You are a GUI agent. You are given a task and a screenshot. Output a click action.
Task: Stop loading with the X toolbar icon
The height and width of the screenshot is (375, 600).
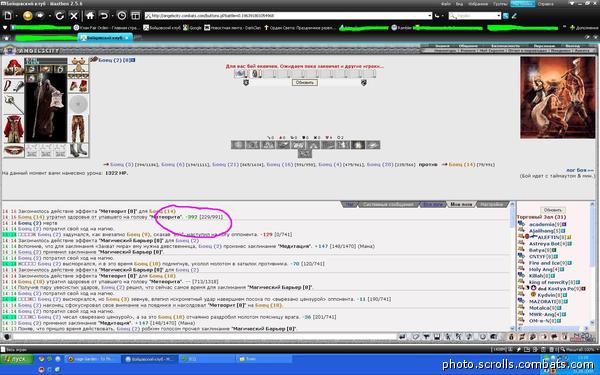[74, 16]
